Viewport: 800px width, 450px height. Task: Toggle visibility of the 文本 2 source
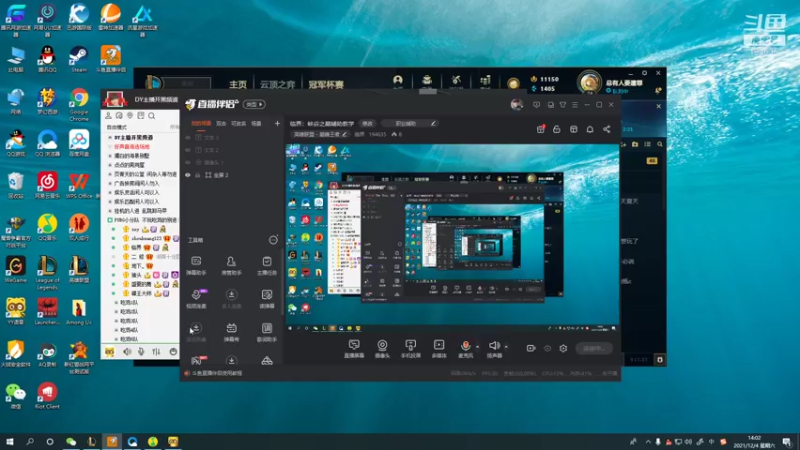(x=188, y=150)
